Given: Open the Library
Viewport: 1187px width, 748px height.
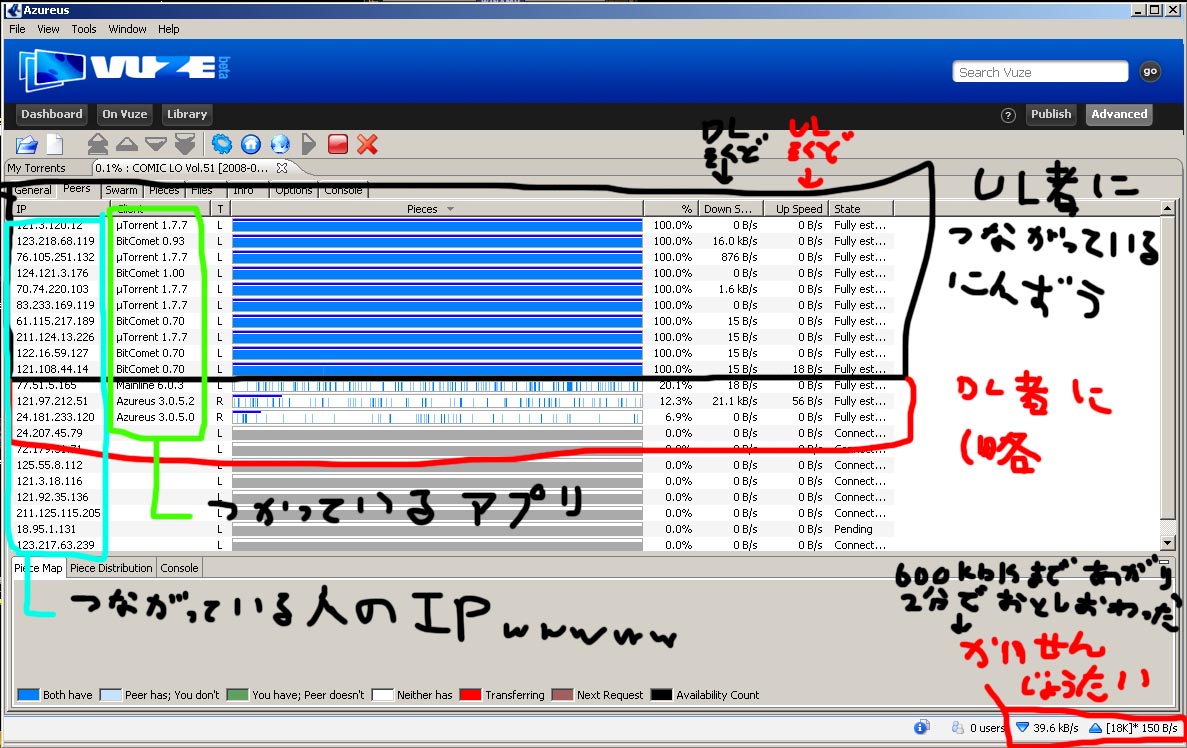Looking at the screenshot, I should (x=187, y=114).
